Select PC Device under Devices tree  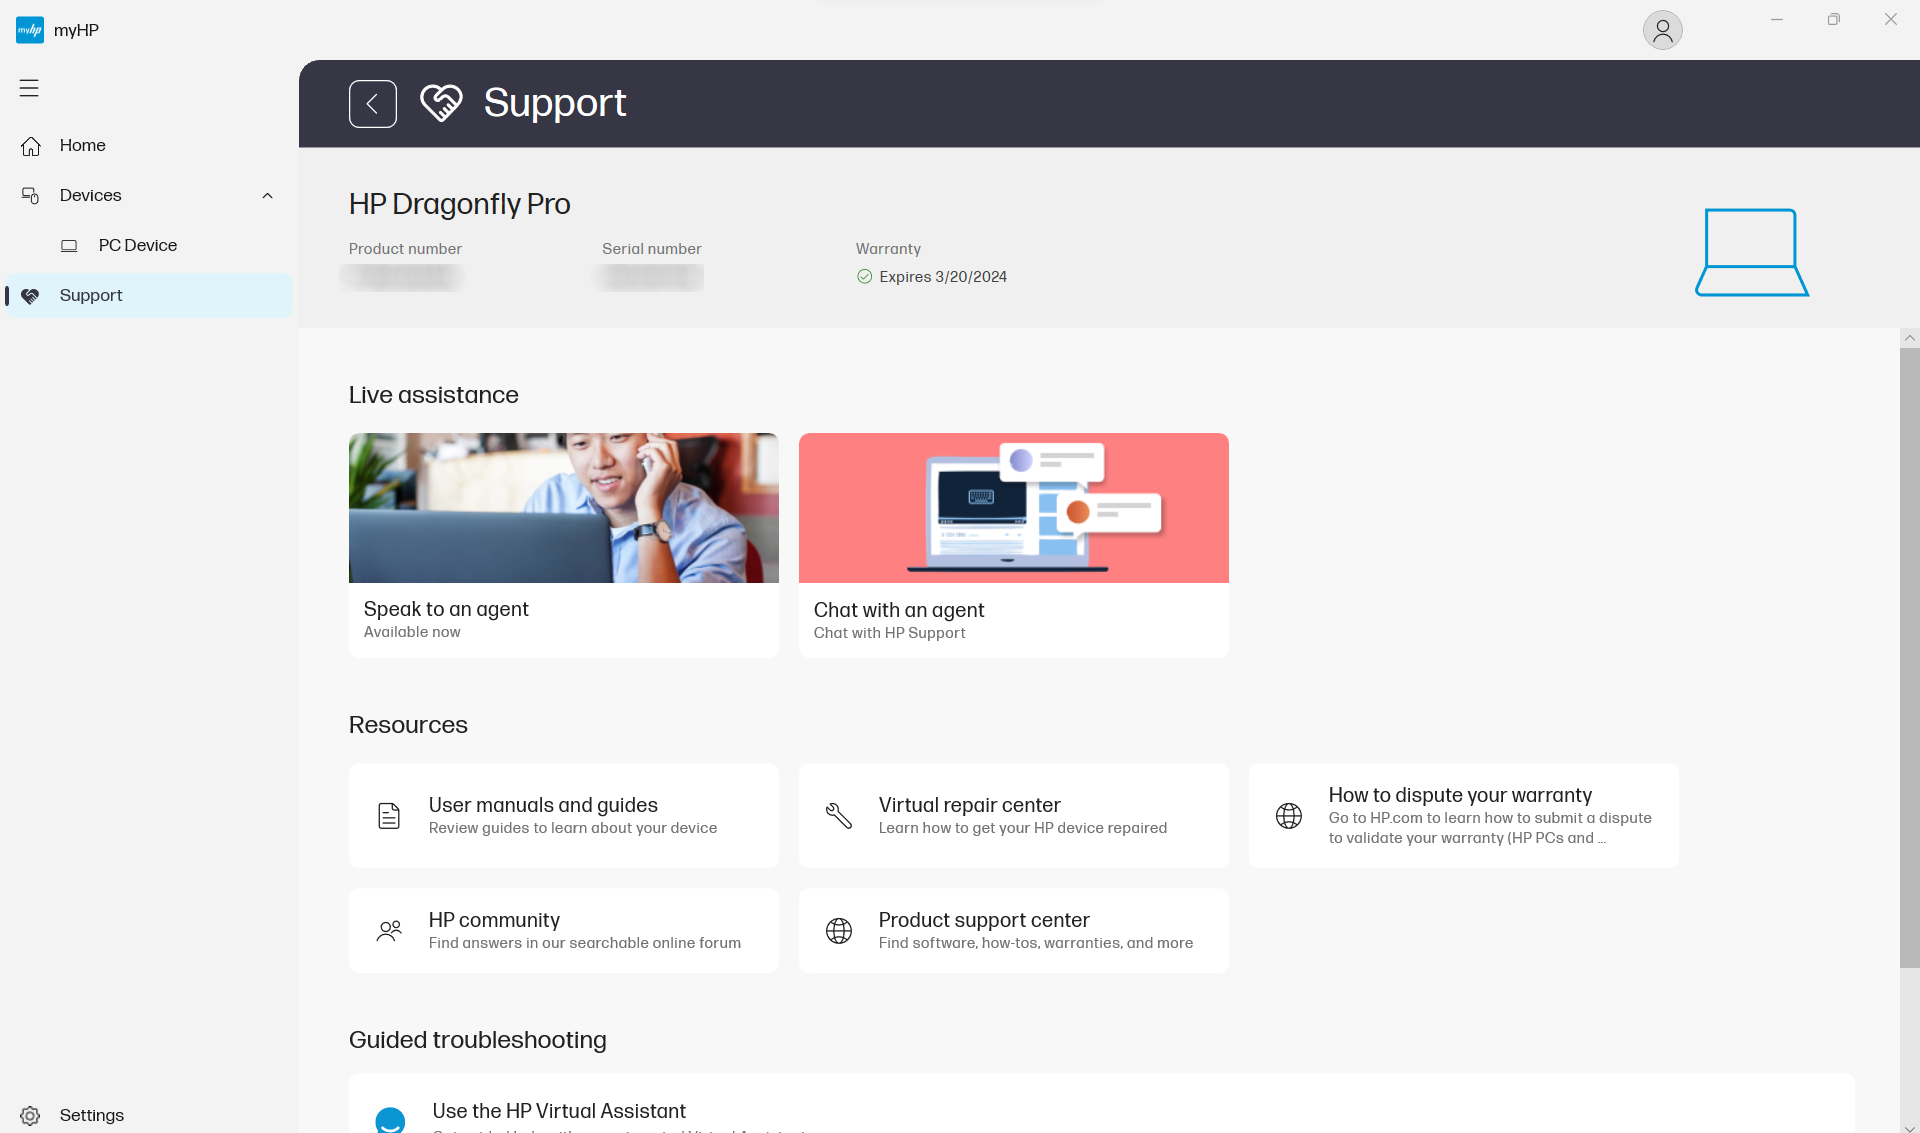(138, 244)
